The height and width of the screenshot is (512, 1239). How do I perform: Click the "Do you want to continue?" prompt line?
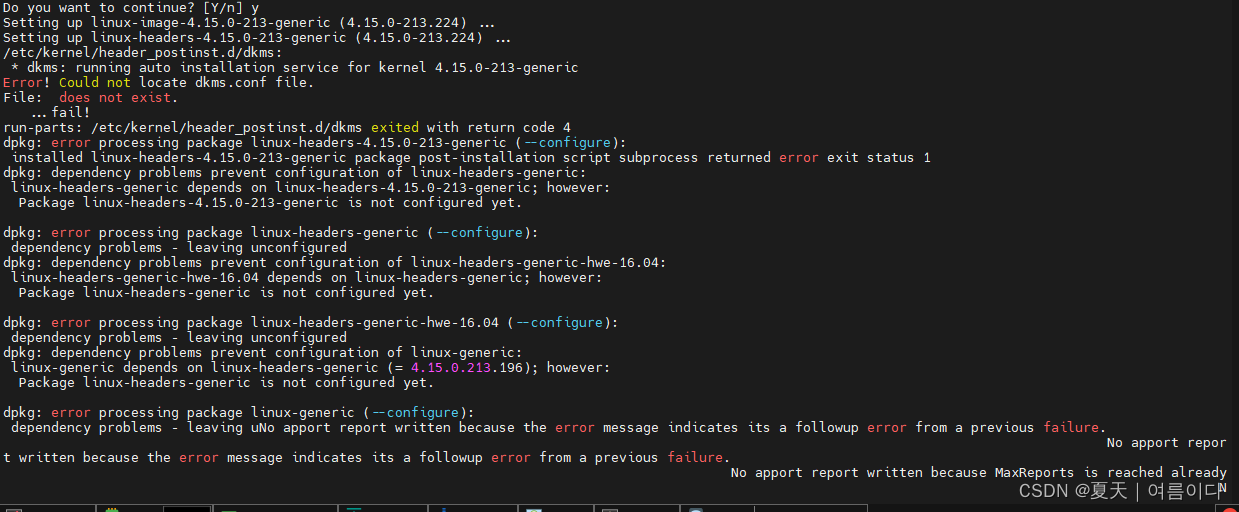coord(130,7)
